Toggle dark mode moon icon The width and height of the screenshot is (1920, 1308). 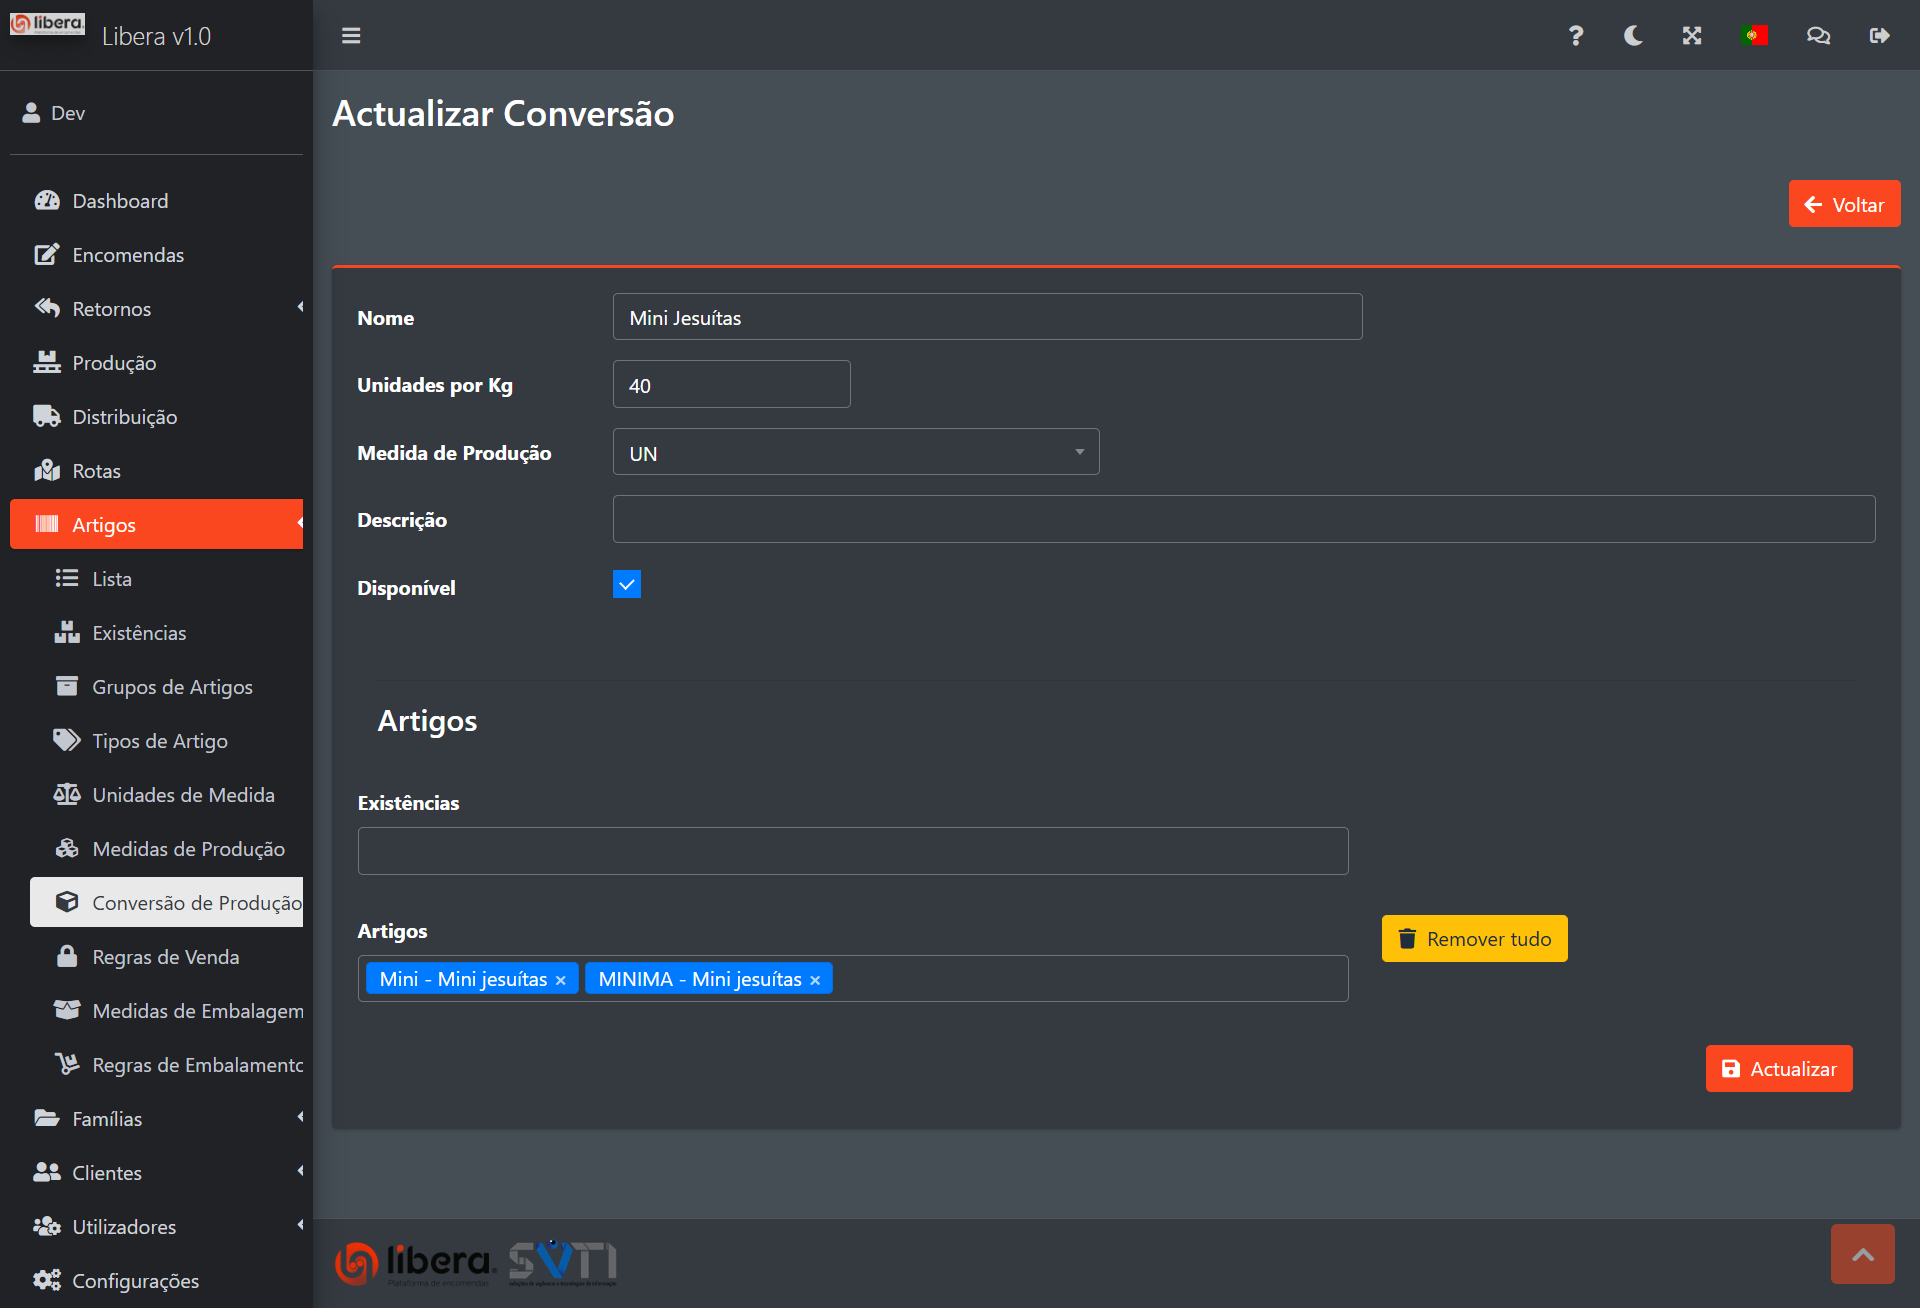(1633, 36)
